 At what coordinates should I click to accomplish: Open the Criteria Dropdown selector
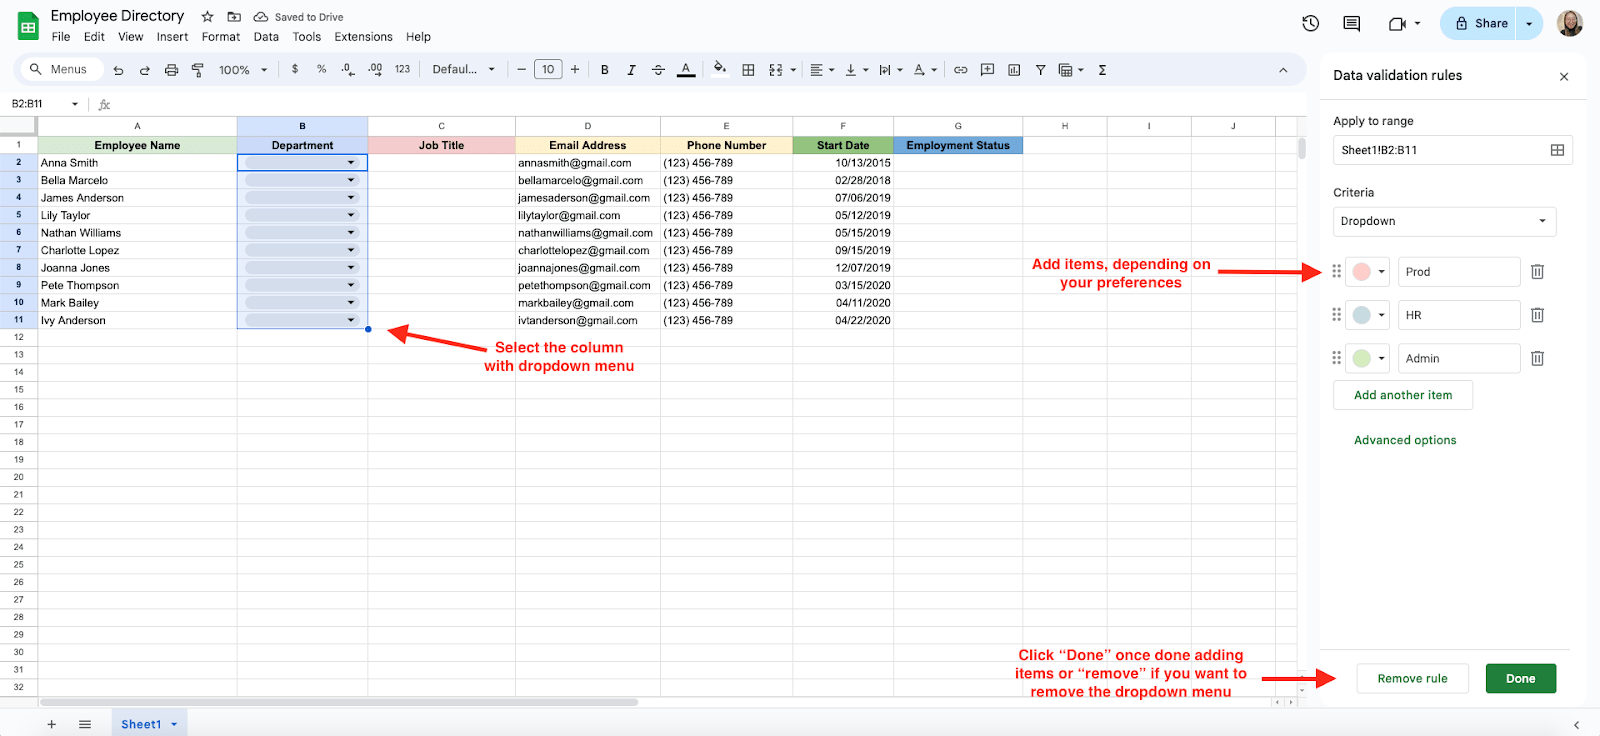click(x=1444, y=221)
